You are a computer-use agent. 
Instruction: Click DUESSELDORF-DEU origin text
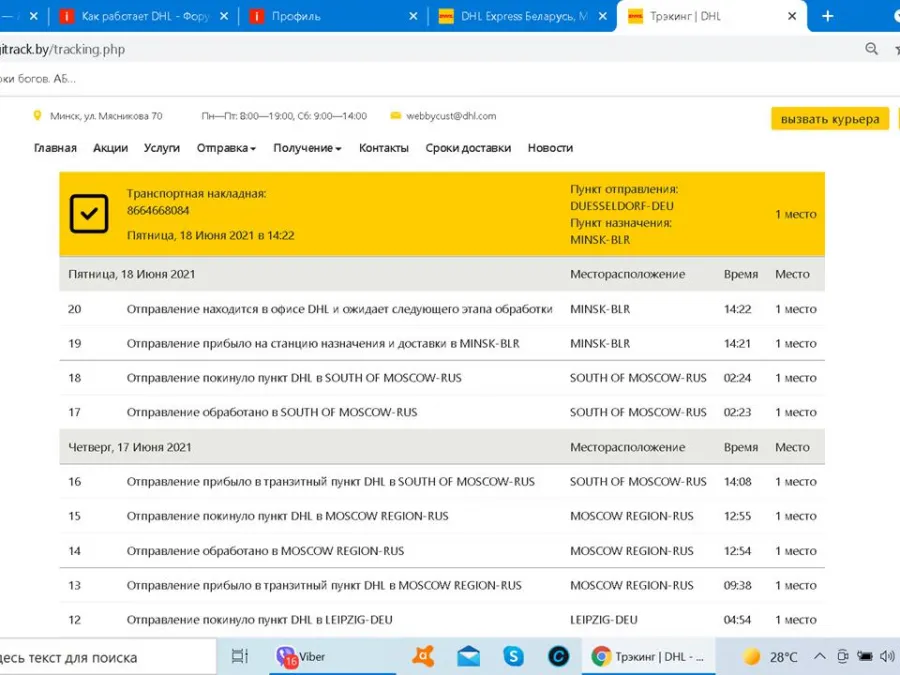click(622, 206)
